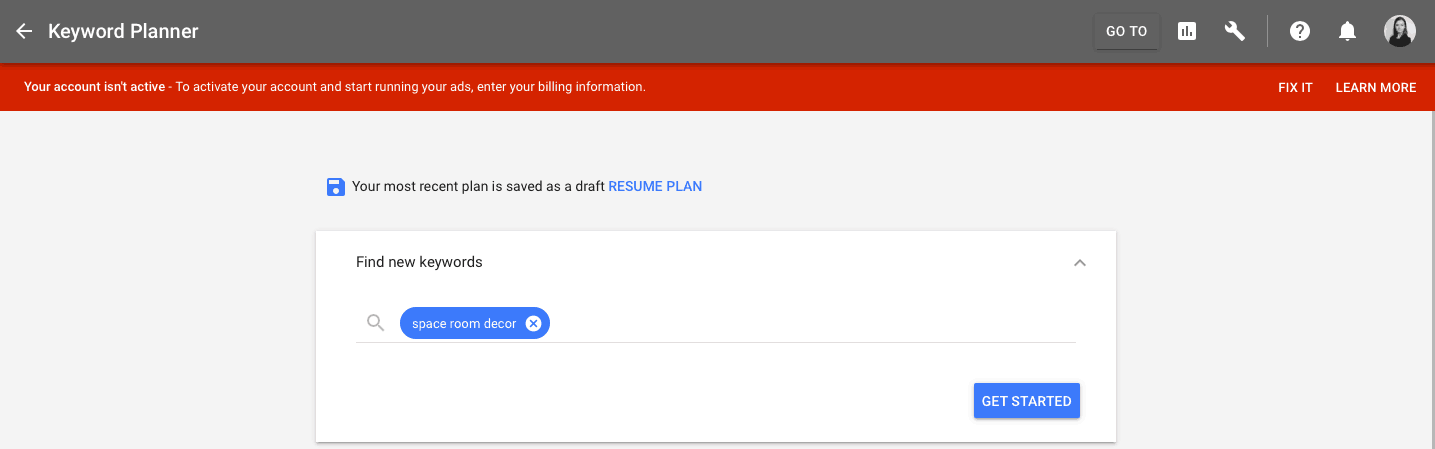Click the 'Find new keywords' heading
This screenshot has width=1435, height=449.
(419, 262)
